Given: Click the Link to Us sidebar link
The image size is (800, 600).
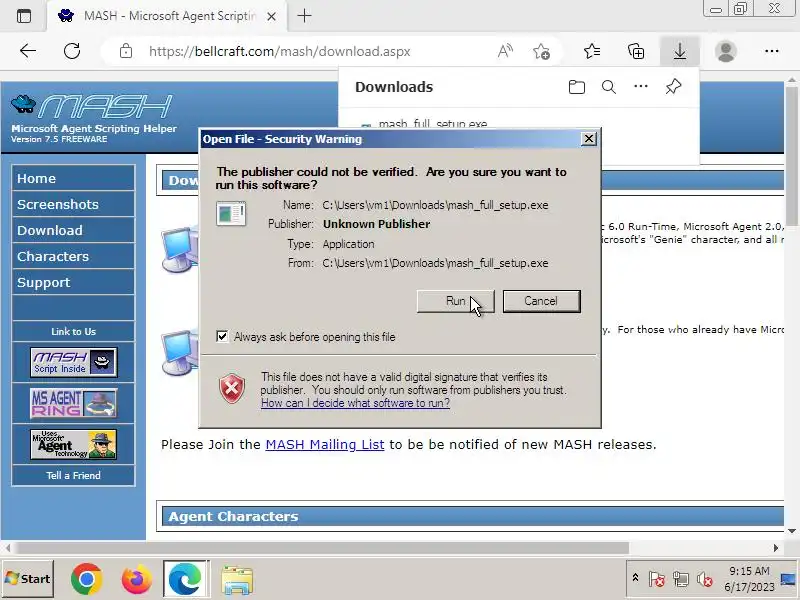Looking at the screenshot, I should pos(73,332).
